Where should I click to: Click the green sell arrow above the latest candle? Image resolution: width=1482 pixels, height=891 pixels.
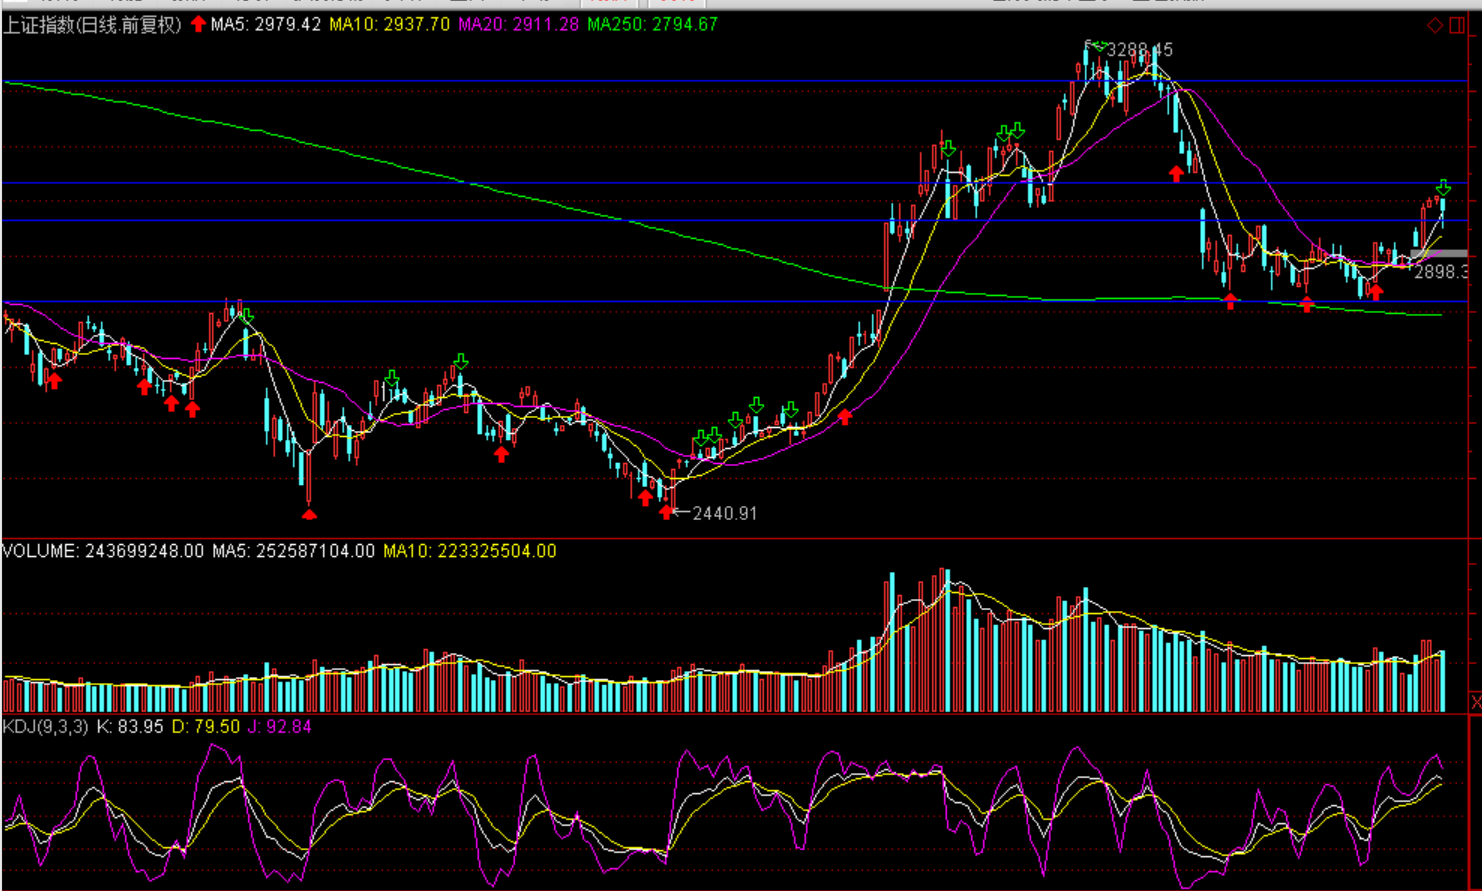(x=1443, y=188)
